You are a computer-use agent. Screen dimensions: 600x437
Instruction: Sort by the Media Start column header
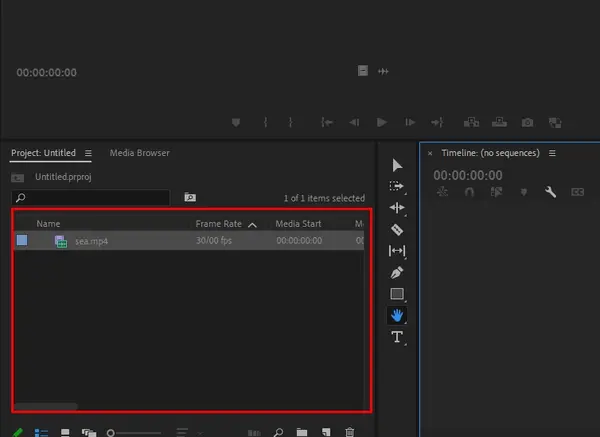[298, 223]
